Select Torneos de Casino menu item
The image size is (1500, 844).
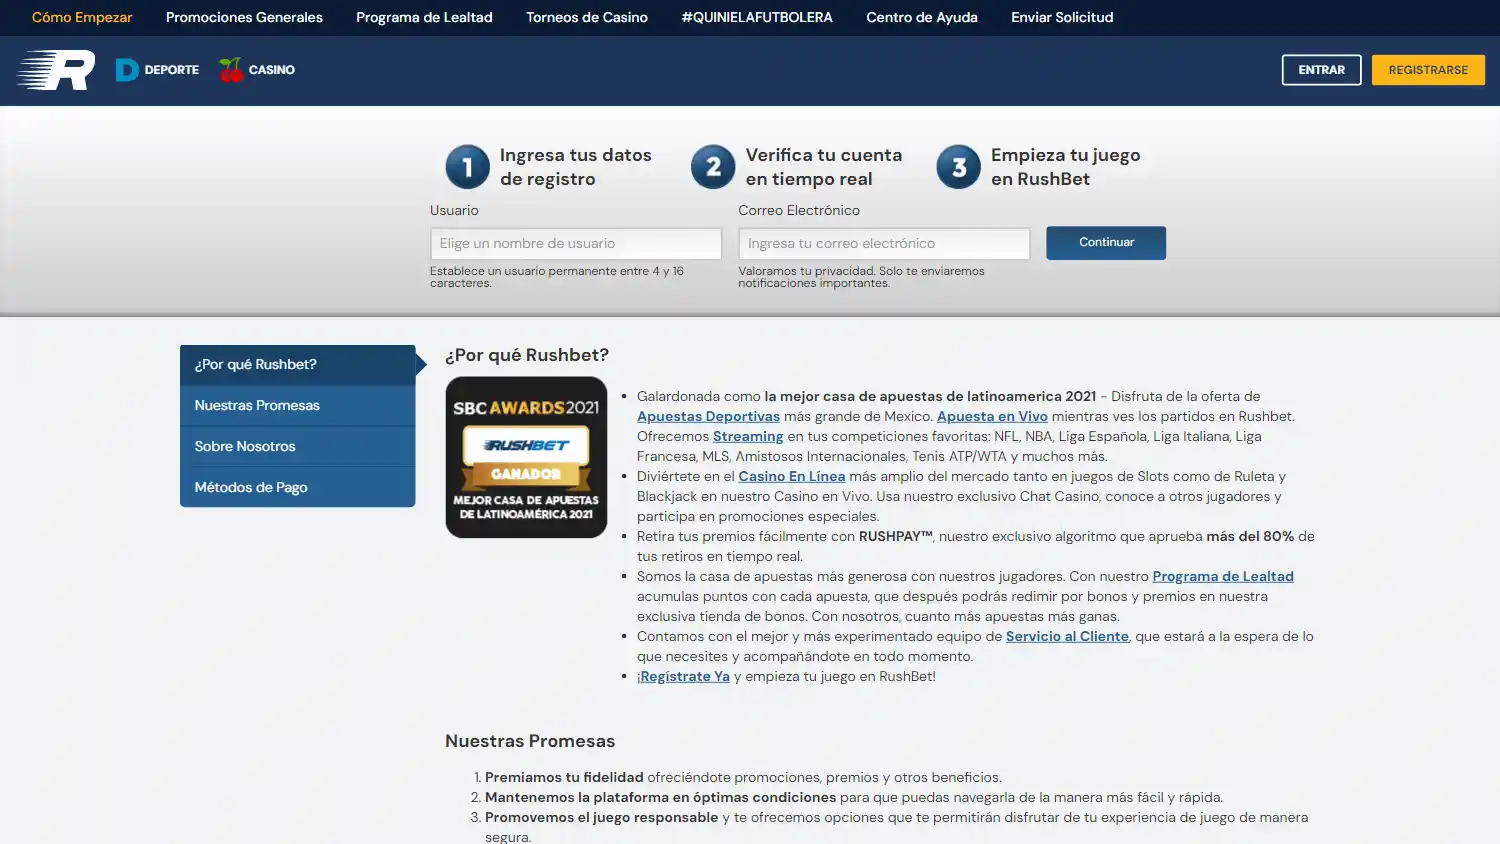(x=587, y=17)
